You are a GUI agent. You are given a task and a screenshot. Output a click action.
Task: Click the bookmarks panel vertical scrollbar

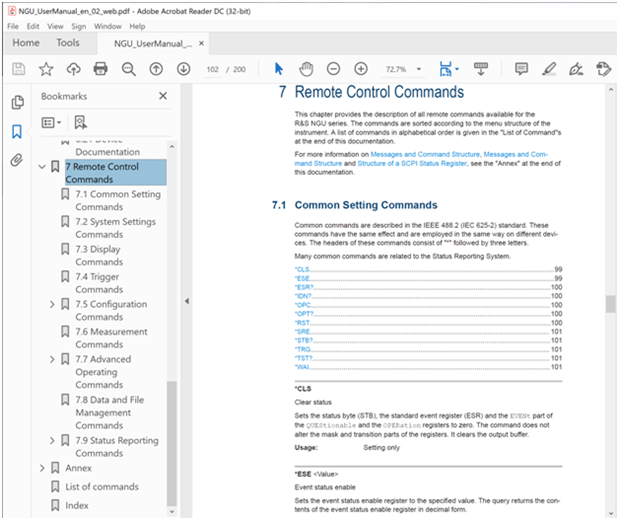click(x=171, y=440)
